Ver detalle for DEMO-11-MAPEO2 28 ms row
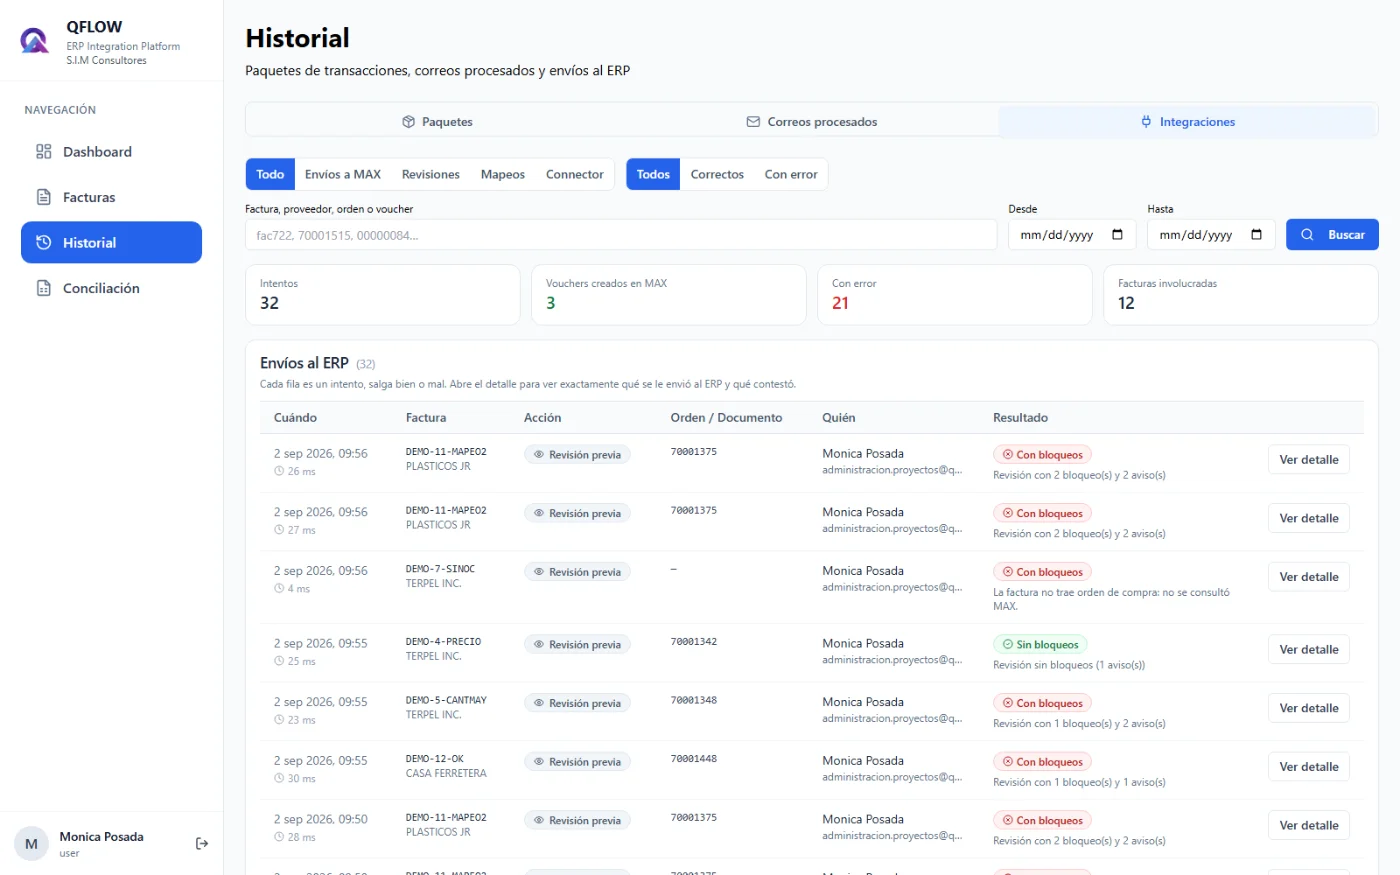The image size is (1400, 875). (x=1309, y=825)
